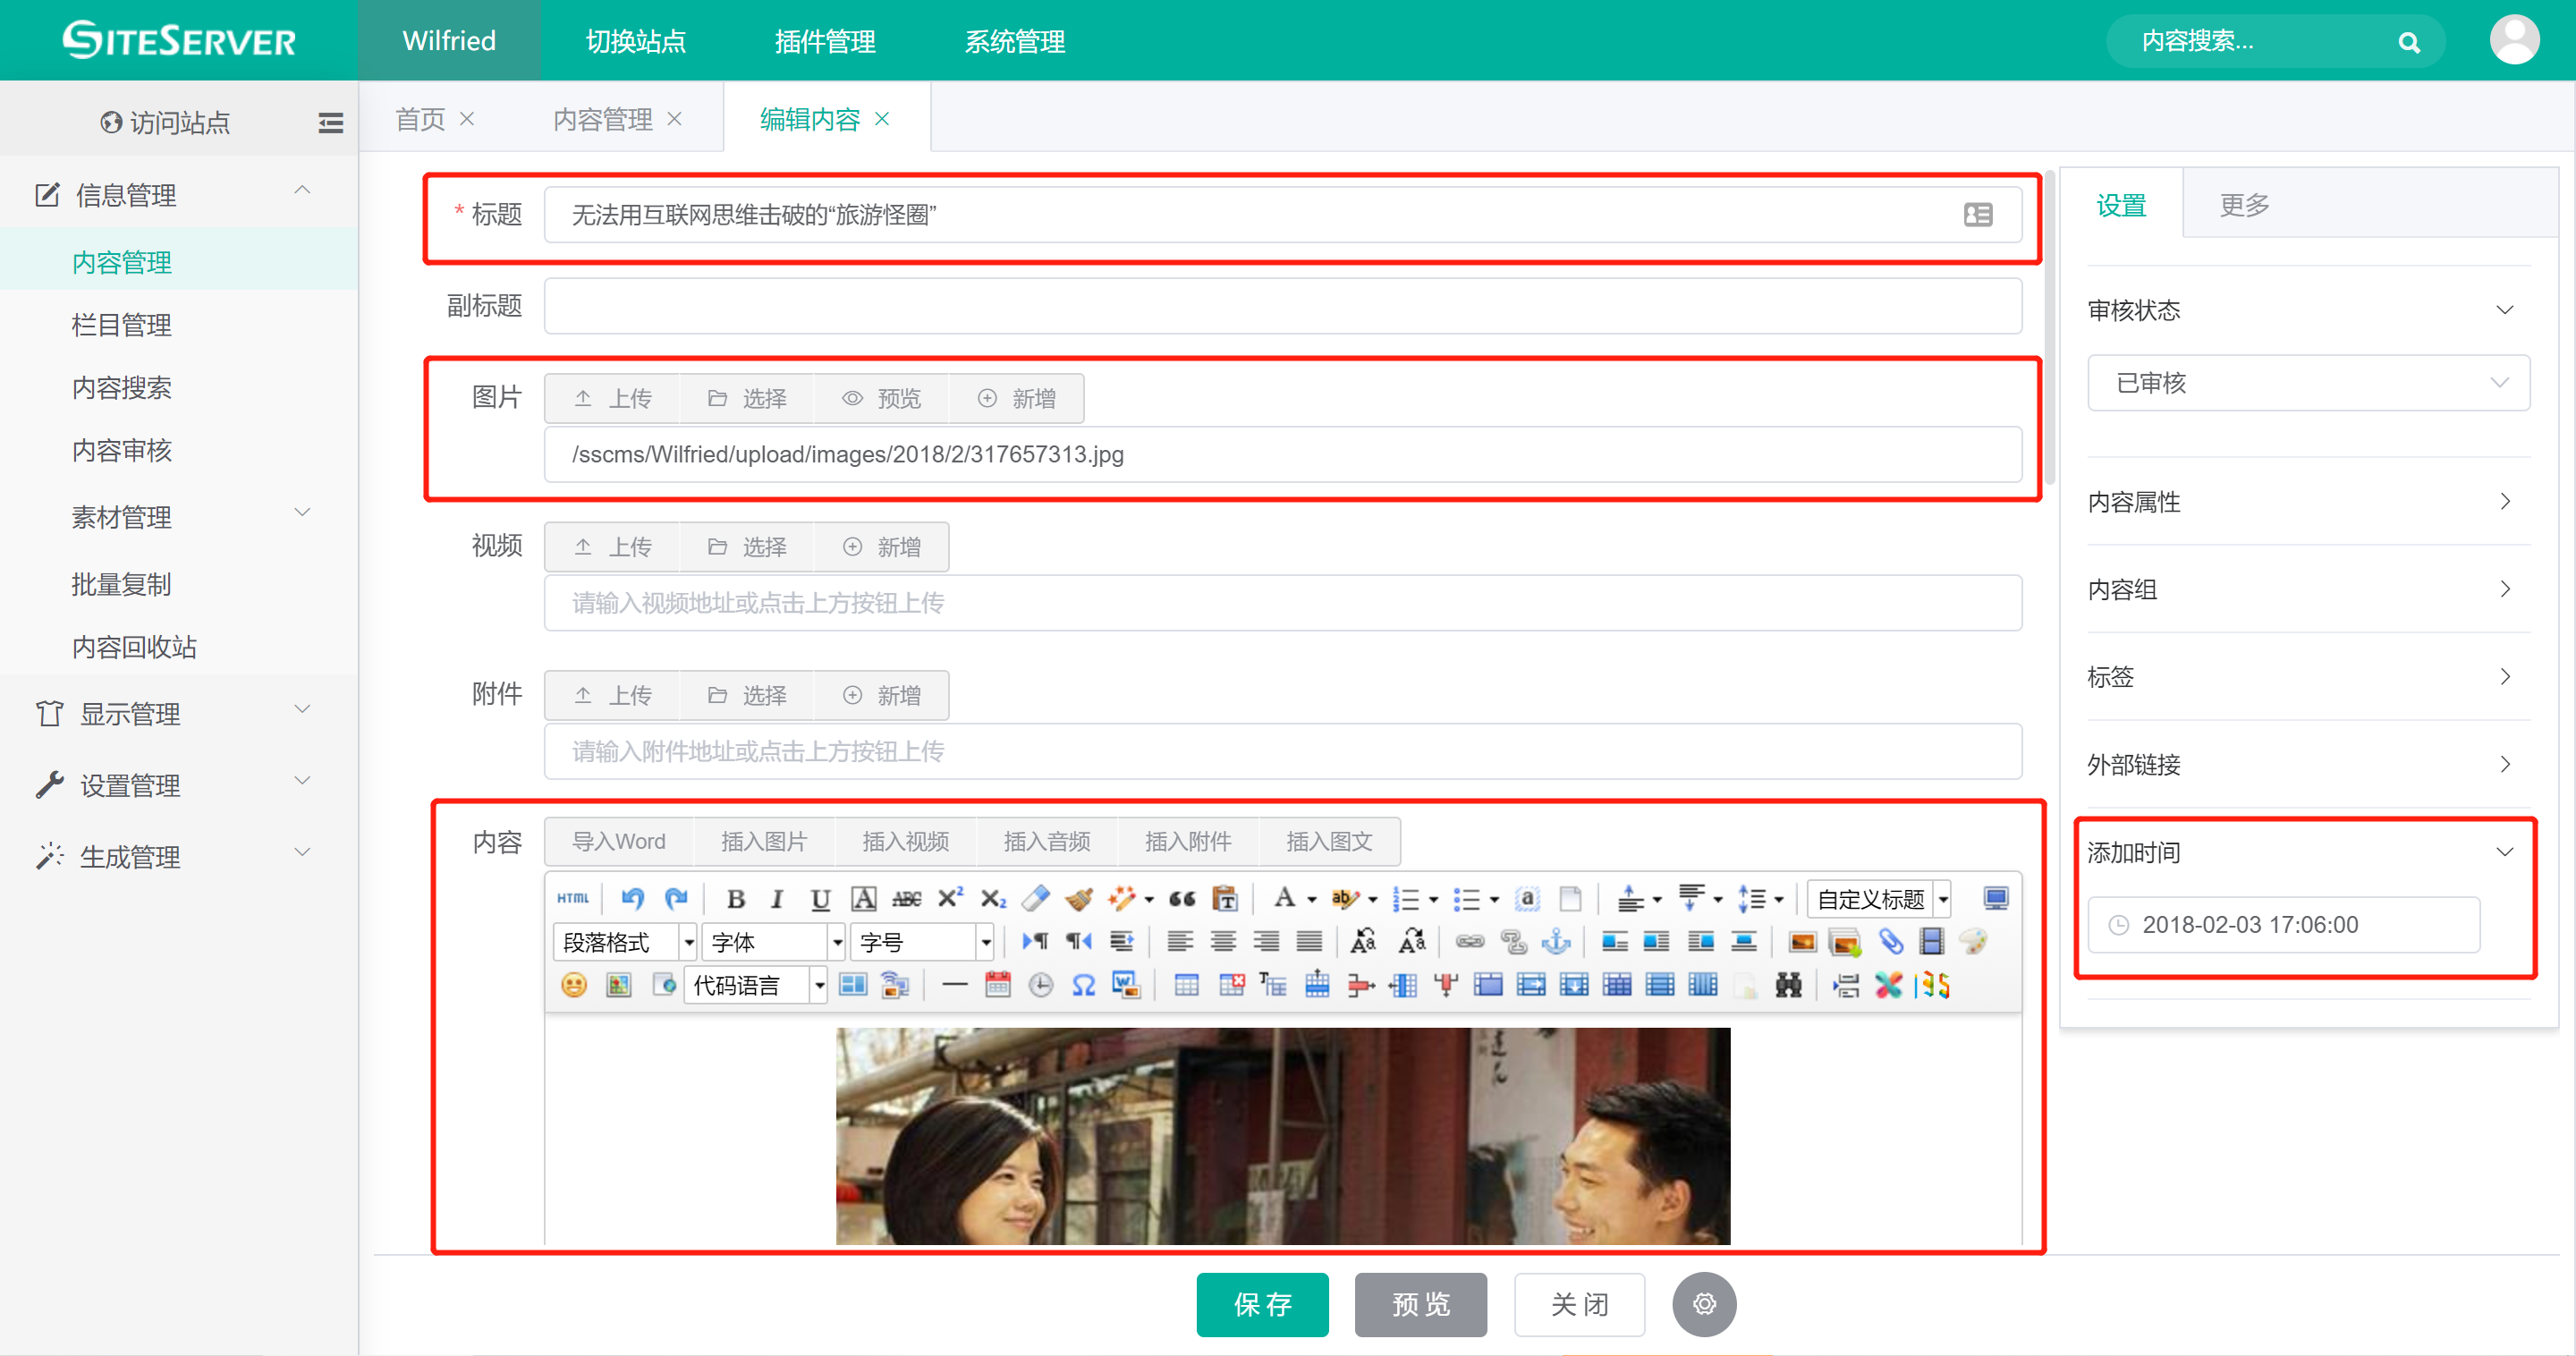Open the 已审核 status dropdown
The width and height of the screenshot is (2576, 1356).
tap(2308, 382)
